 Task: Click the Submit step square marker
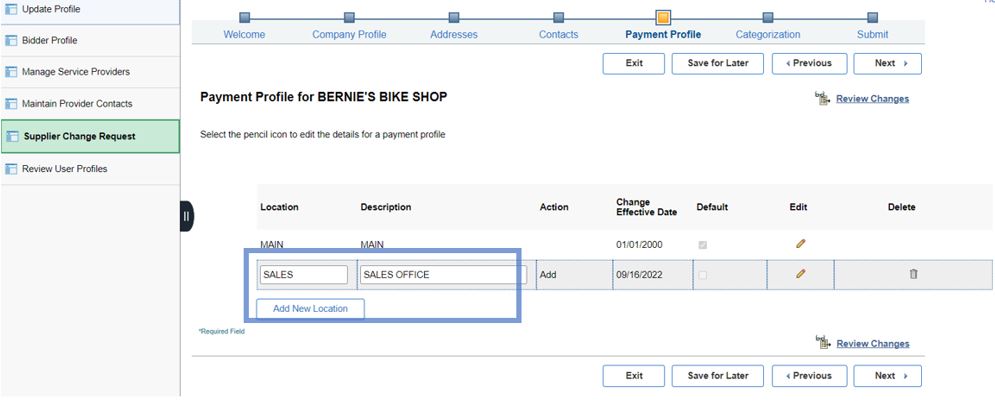click(x=873, y=17)
